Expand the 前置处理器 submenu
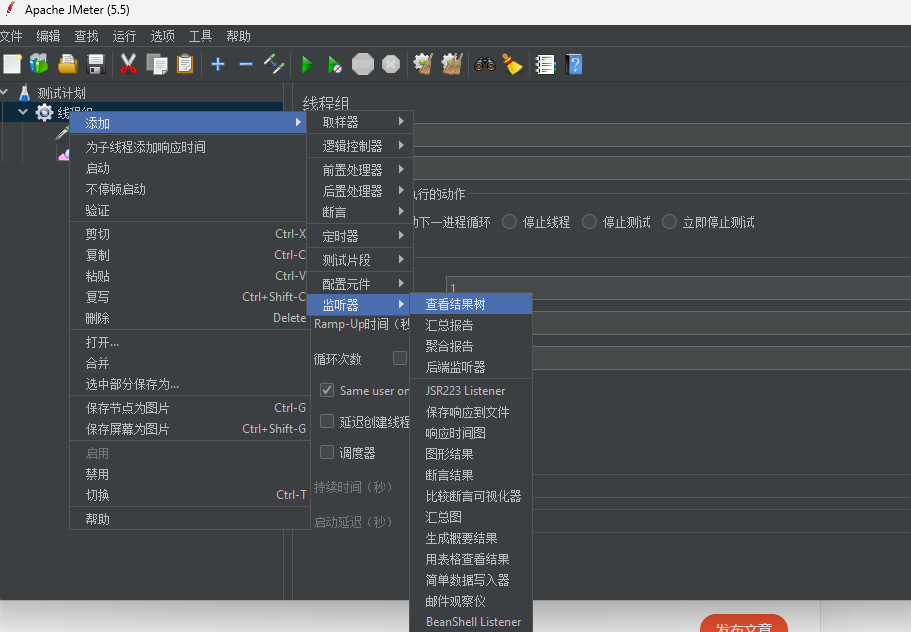The height and width of the screenshot is (632, 911). [360, 170]
